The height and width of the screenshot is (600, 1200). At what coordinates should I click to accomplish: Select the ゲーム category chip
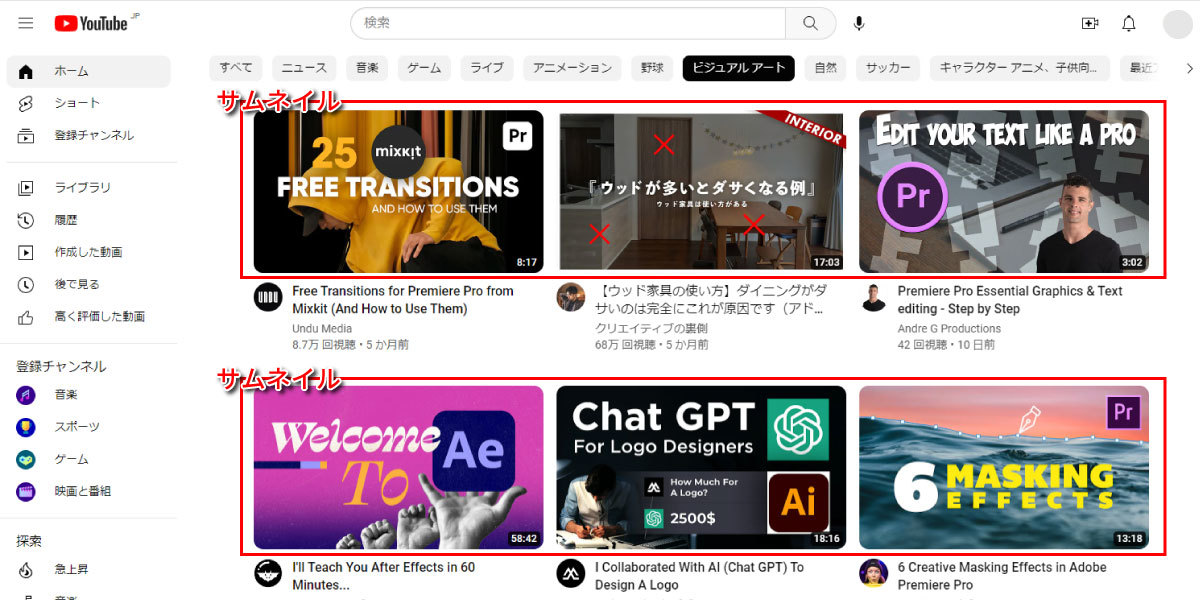tap(424, 68)
